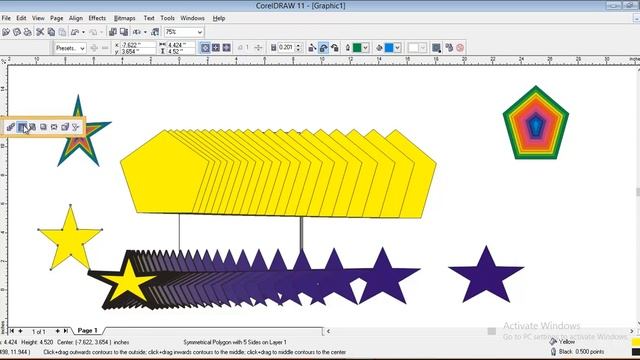
Task: Toggle the Outside contour option
Action: click(x=226, y=48)
